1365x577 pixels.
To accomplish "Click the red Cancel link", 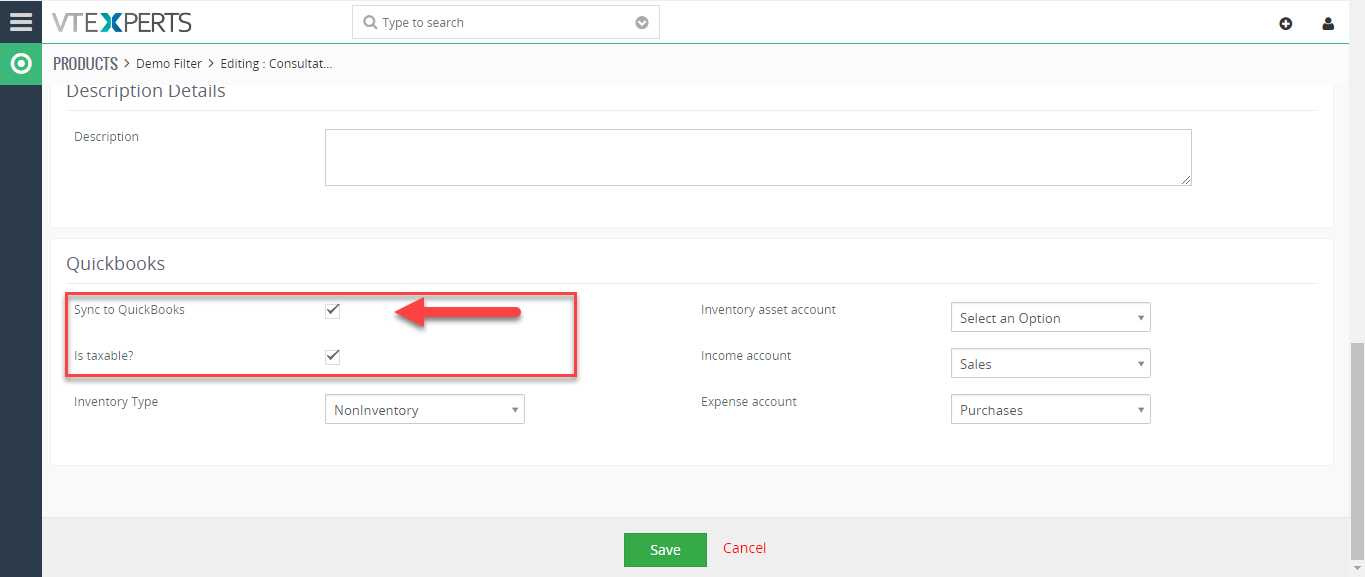I will (745, 548).
